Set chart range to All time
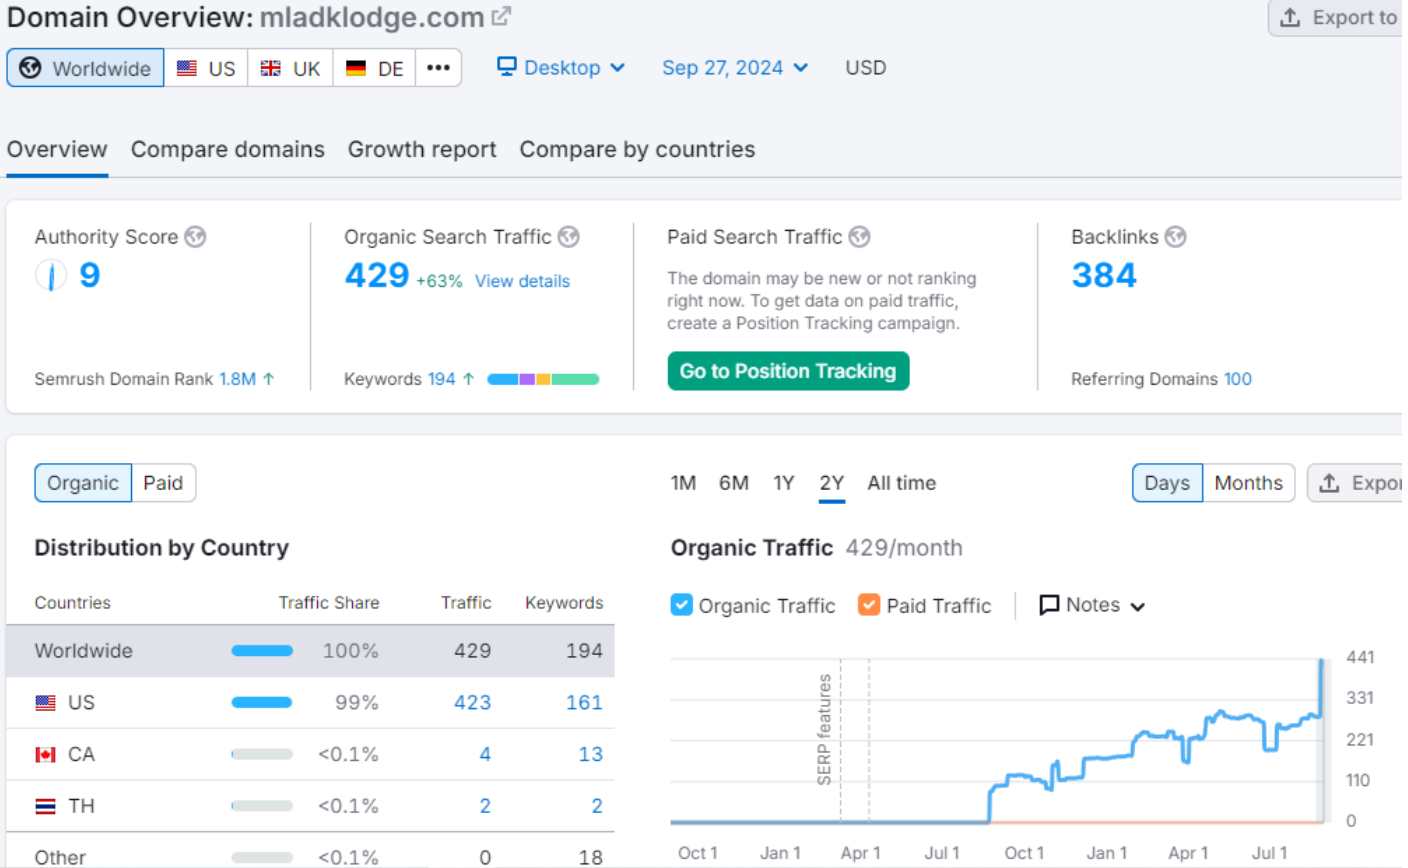The width and height of the screenshot is (1408, 868). [902, 483]
